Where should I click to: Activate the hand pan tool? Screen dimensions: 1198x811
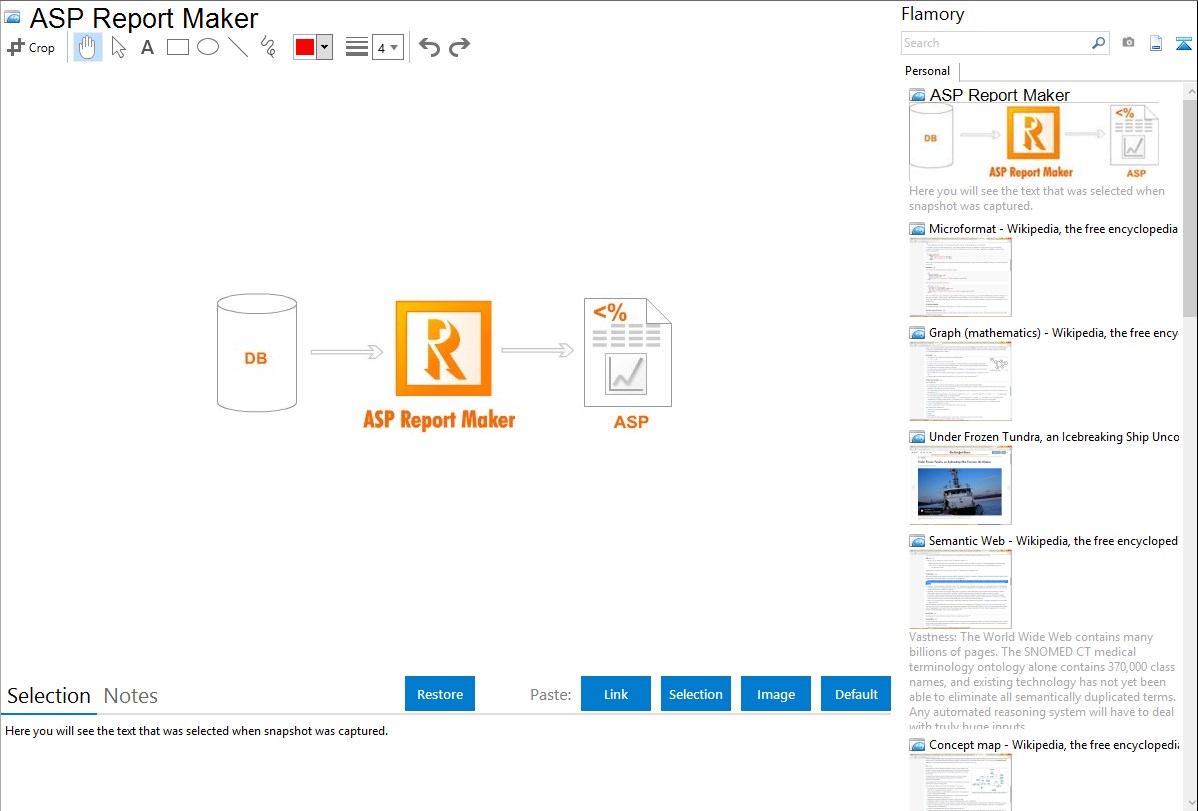(x=87, y=47)
